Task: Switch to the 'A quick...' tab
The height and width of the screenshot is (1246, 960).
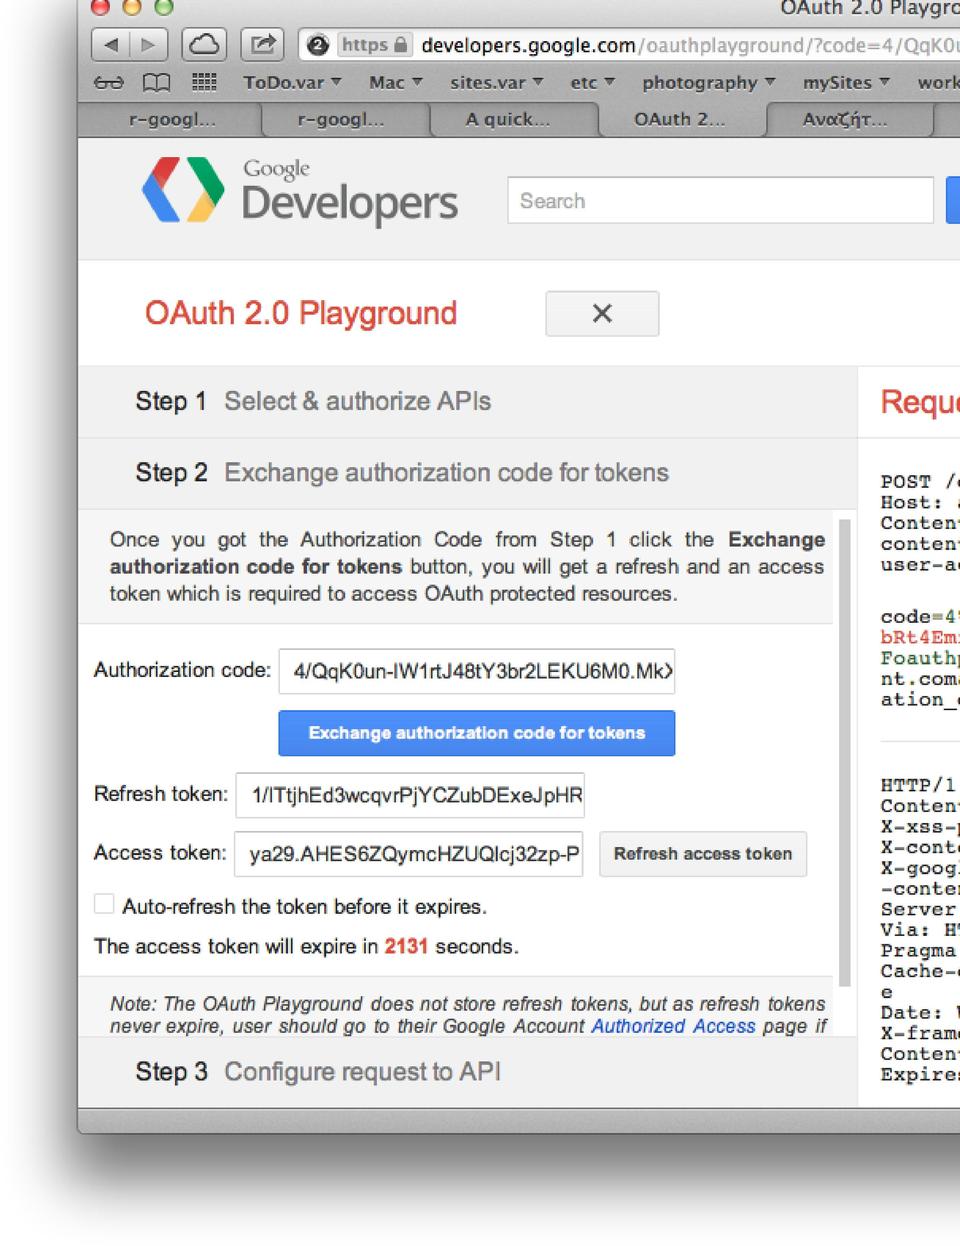Action: pos(508,120)
